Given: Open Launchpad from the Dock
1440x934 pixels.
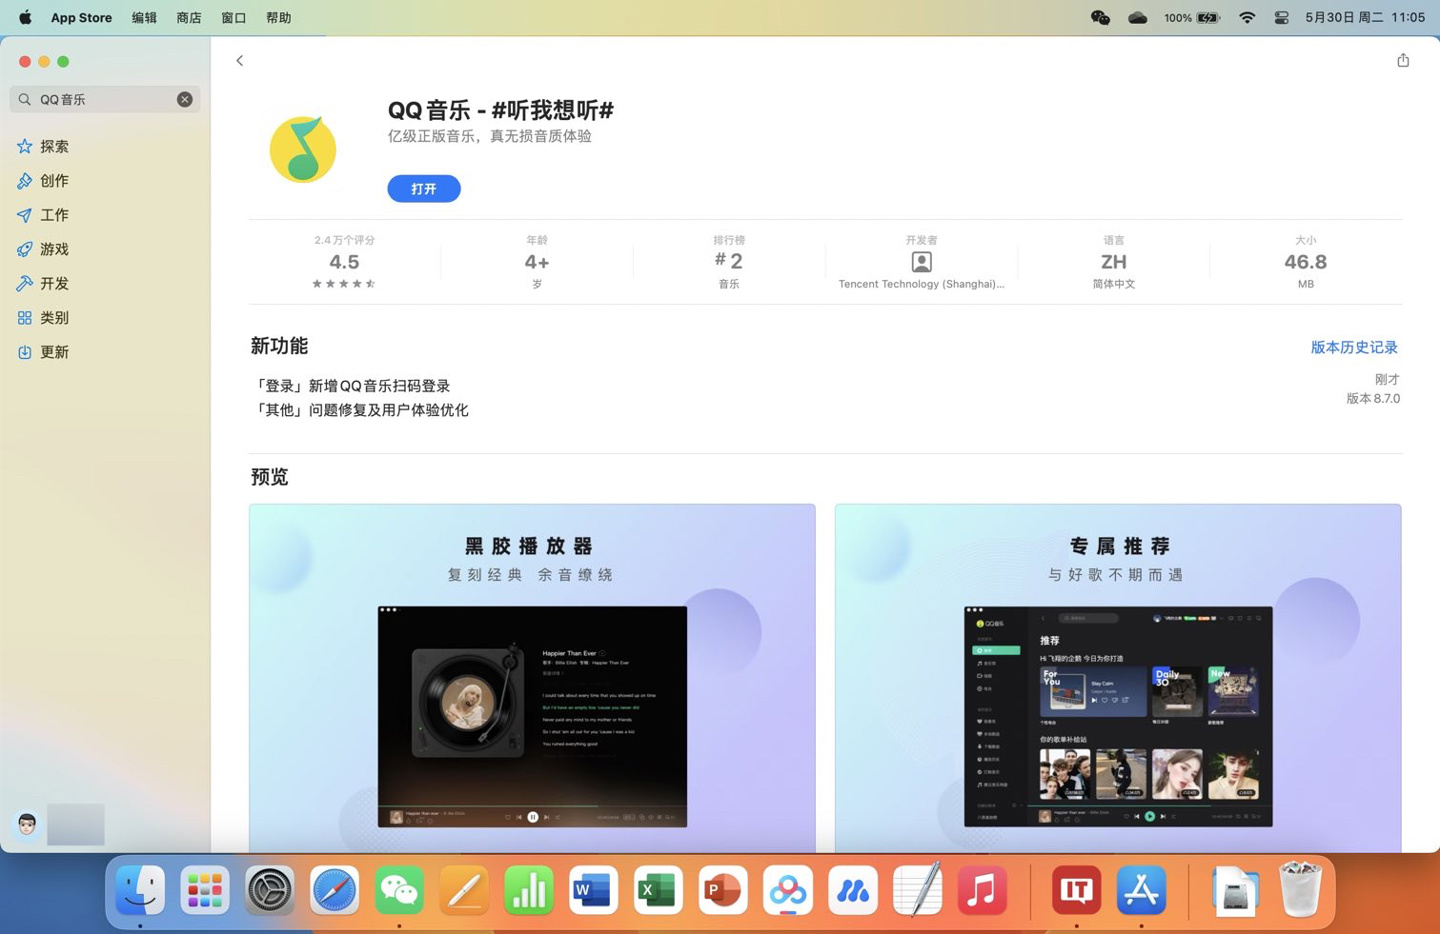Looking at the screenshot, I should (x=205, y=890).
